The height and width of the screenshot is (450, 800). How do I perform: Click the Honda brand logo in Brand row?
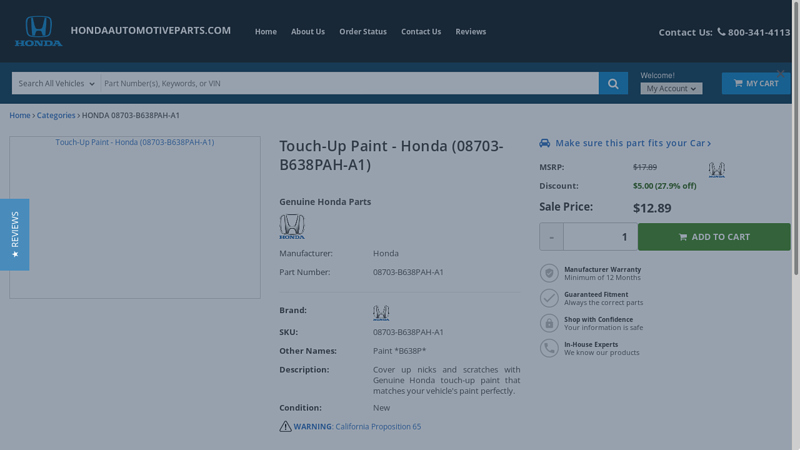click(x=381, y=313)
